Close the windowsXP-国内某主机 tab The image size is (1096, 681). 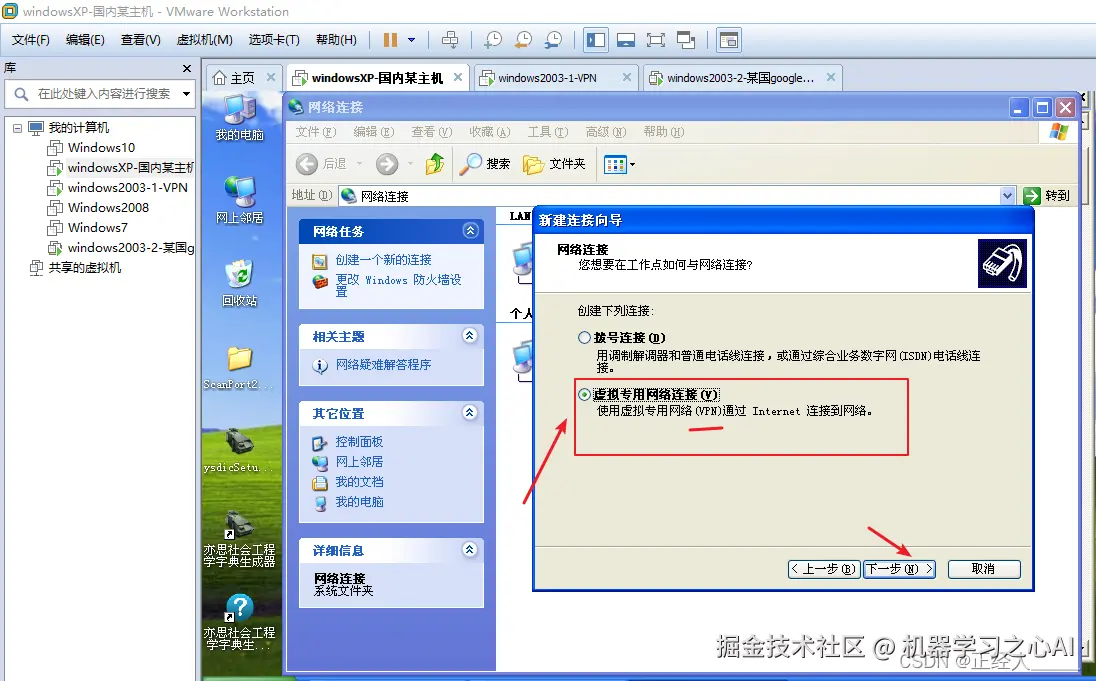[x=458, y=77]
